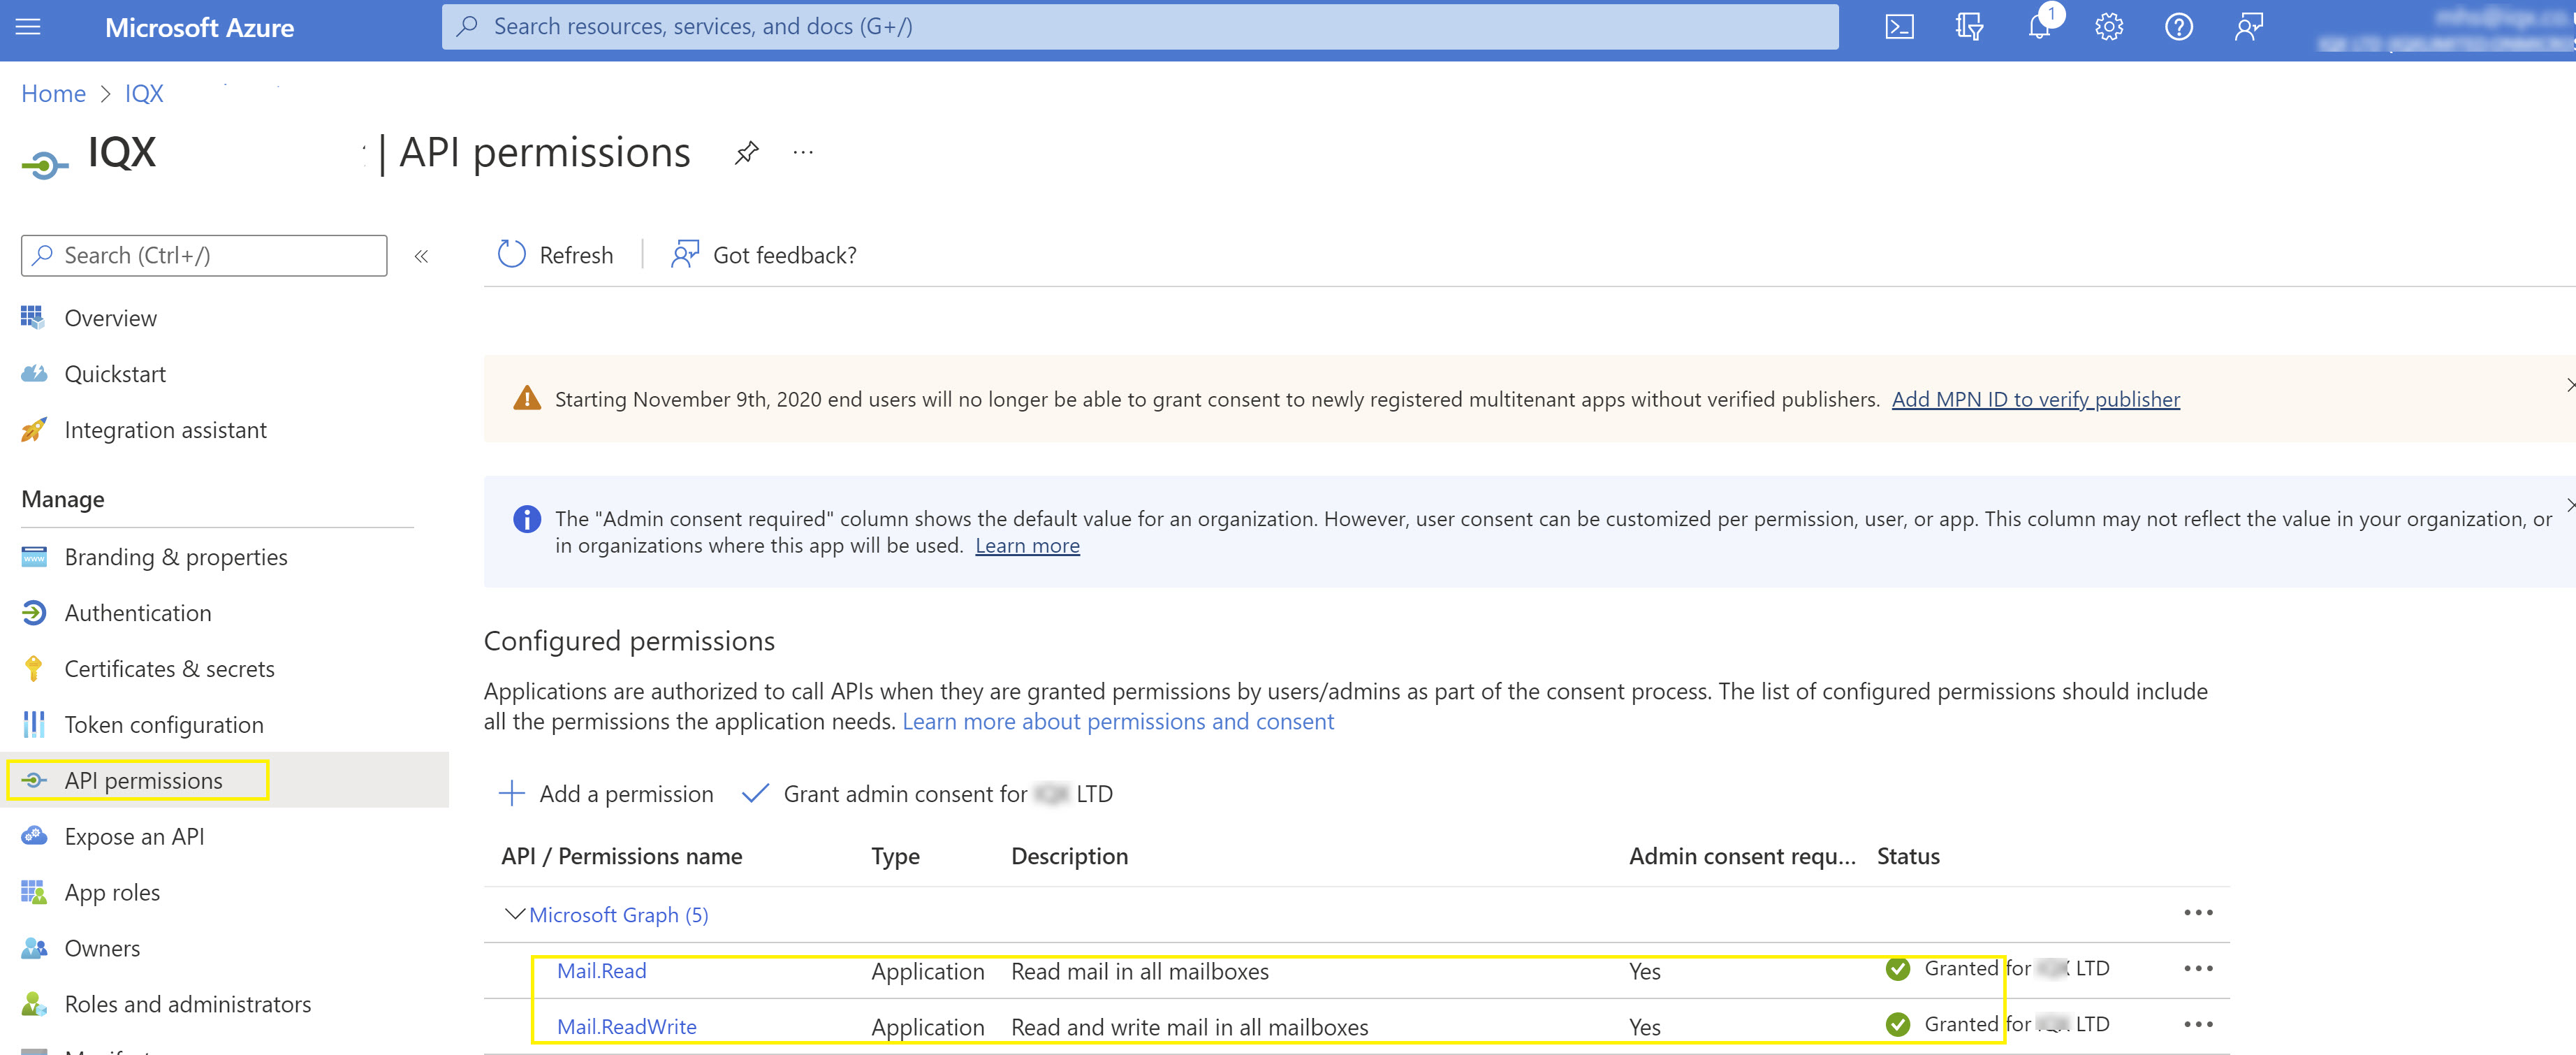Select API permissions in sidebar
The image size is (2576, 1055).
coord(144,781)
